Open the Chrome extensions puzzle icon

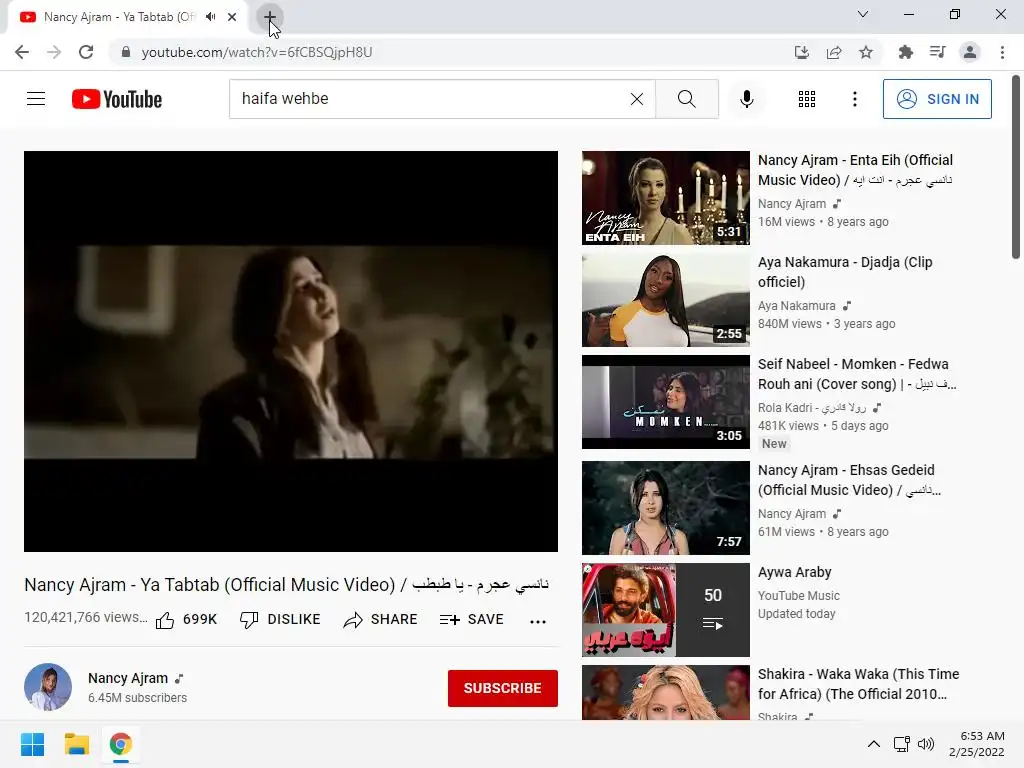pos(906,52)
